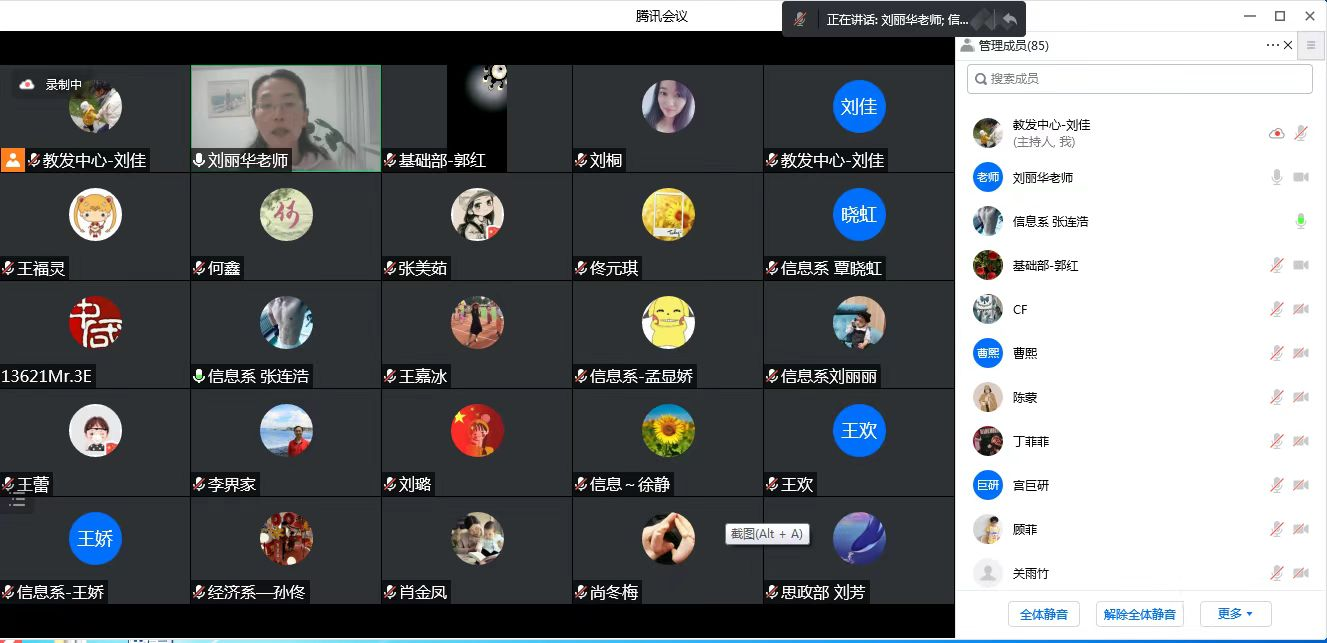Click the green microphone icon for 信息系 张连浩
Screen dimensions: 1327x643
click(x=1300, y=222)
